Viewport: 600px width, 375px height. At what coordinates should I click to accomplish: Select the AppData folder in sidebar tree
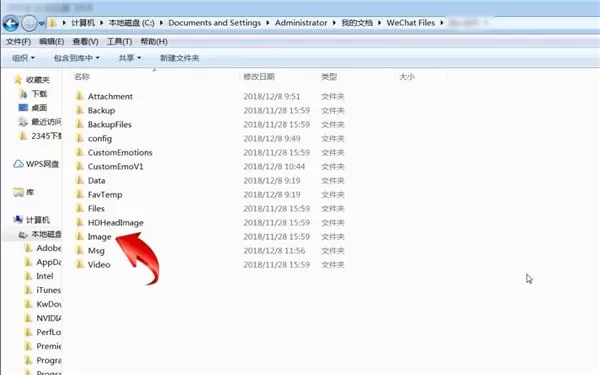[49, 262]
